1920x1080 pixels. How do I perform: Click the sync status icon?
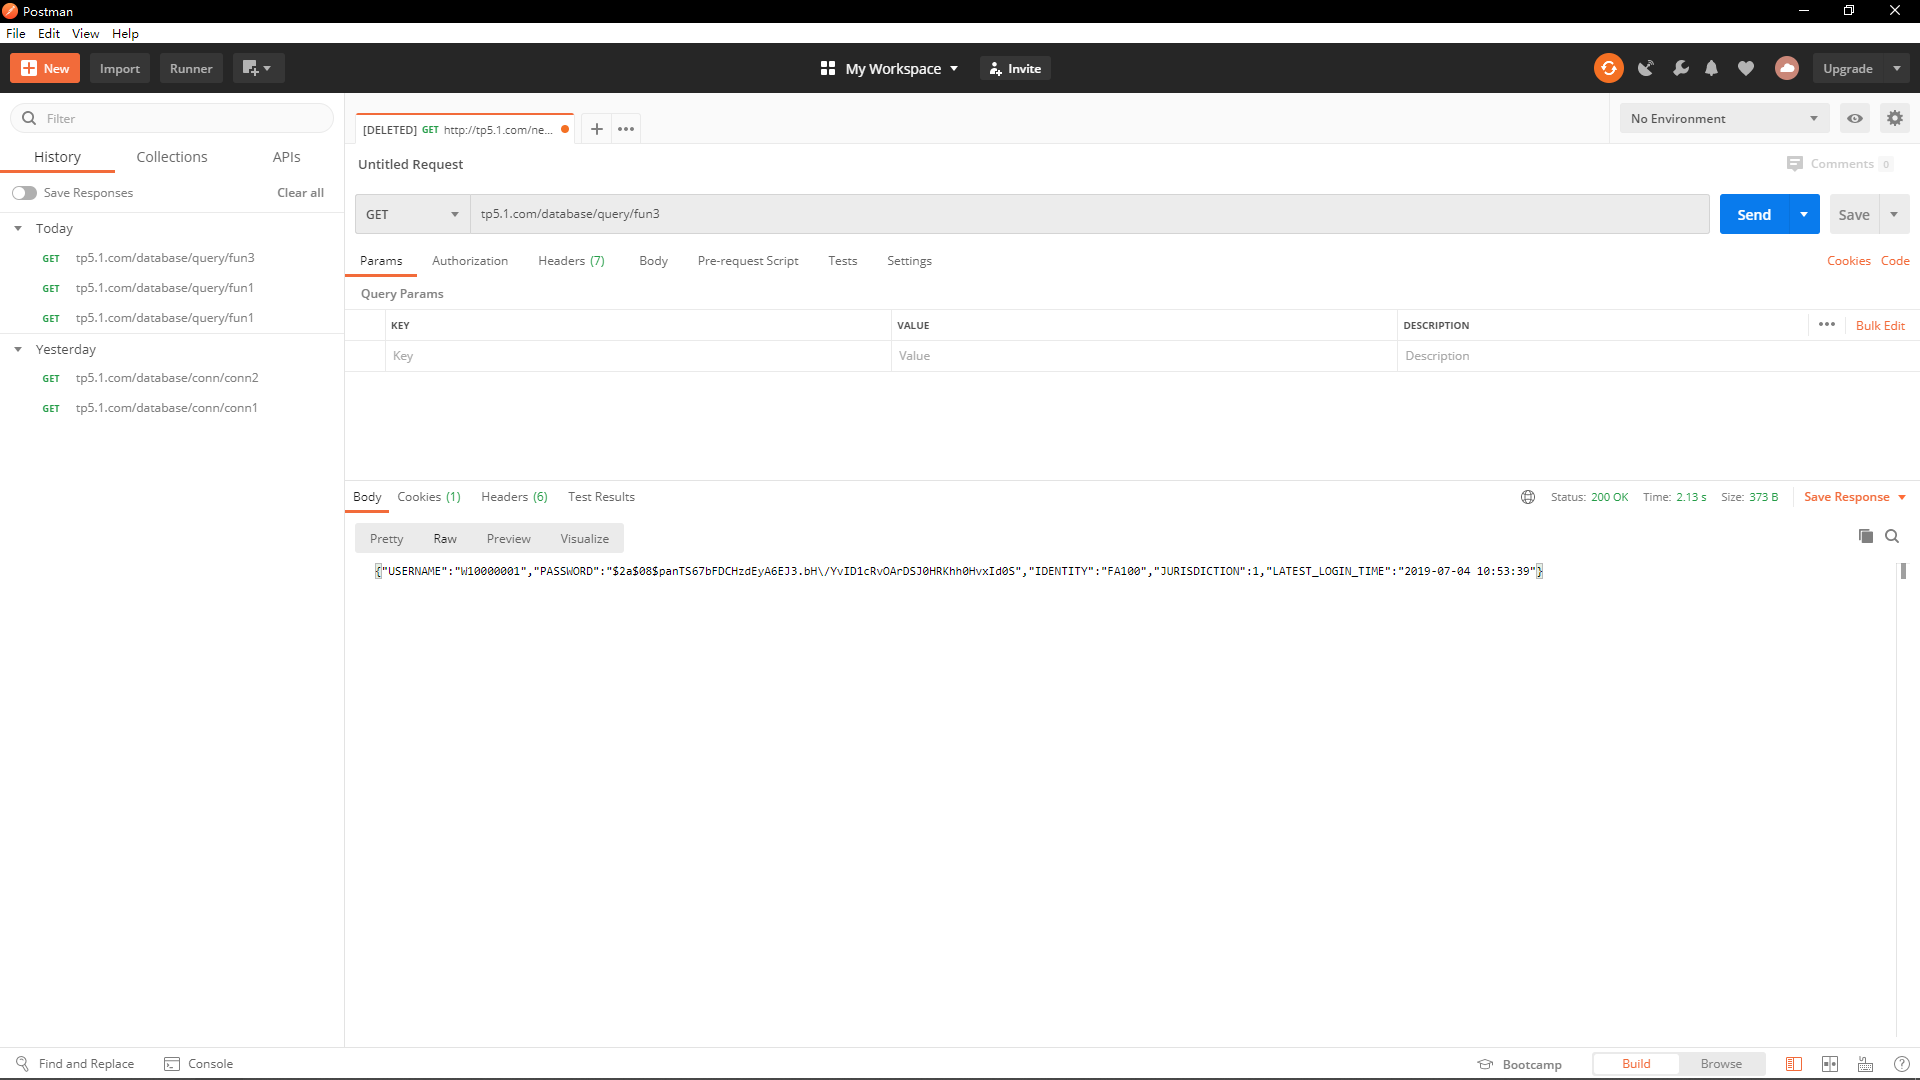(x=1608, y=68)
